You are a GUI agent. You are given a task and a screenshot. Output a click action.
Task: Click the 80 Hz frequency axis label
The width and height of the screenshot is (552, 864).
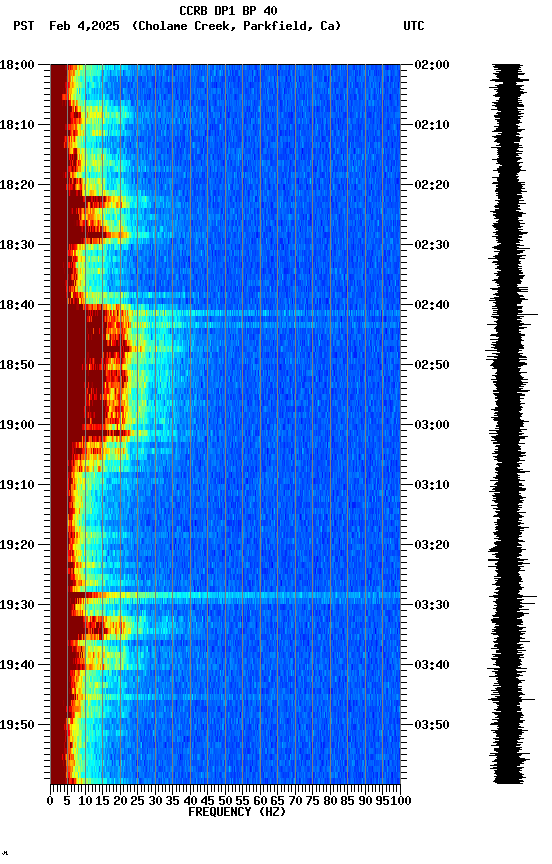[x=330, y=801]
